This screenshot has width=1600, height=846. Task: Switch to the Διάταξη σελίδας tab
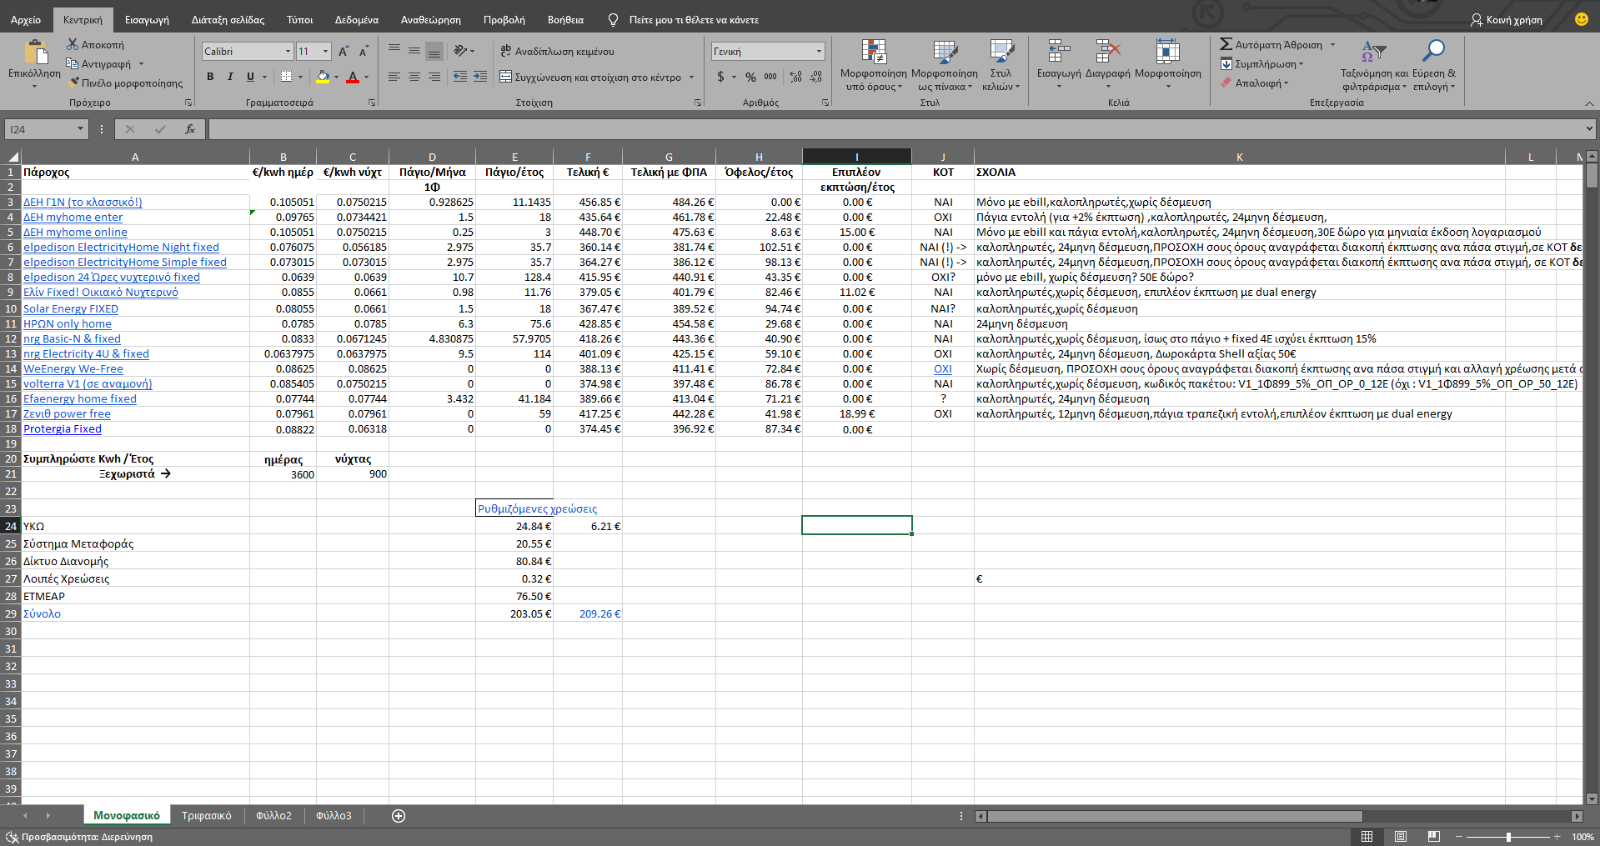228,19
